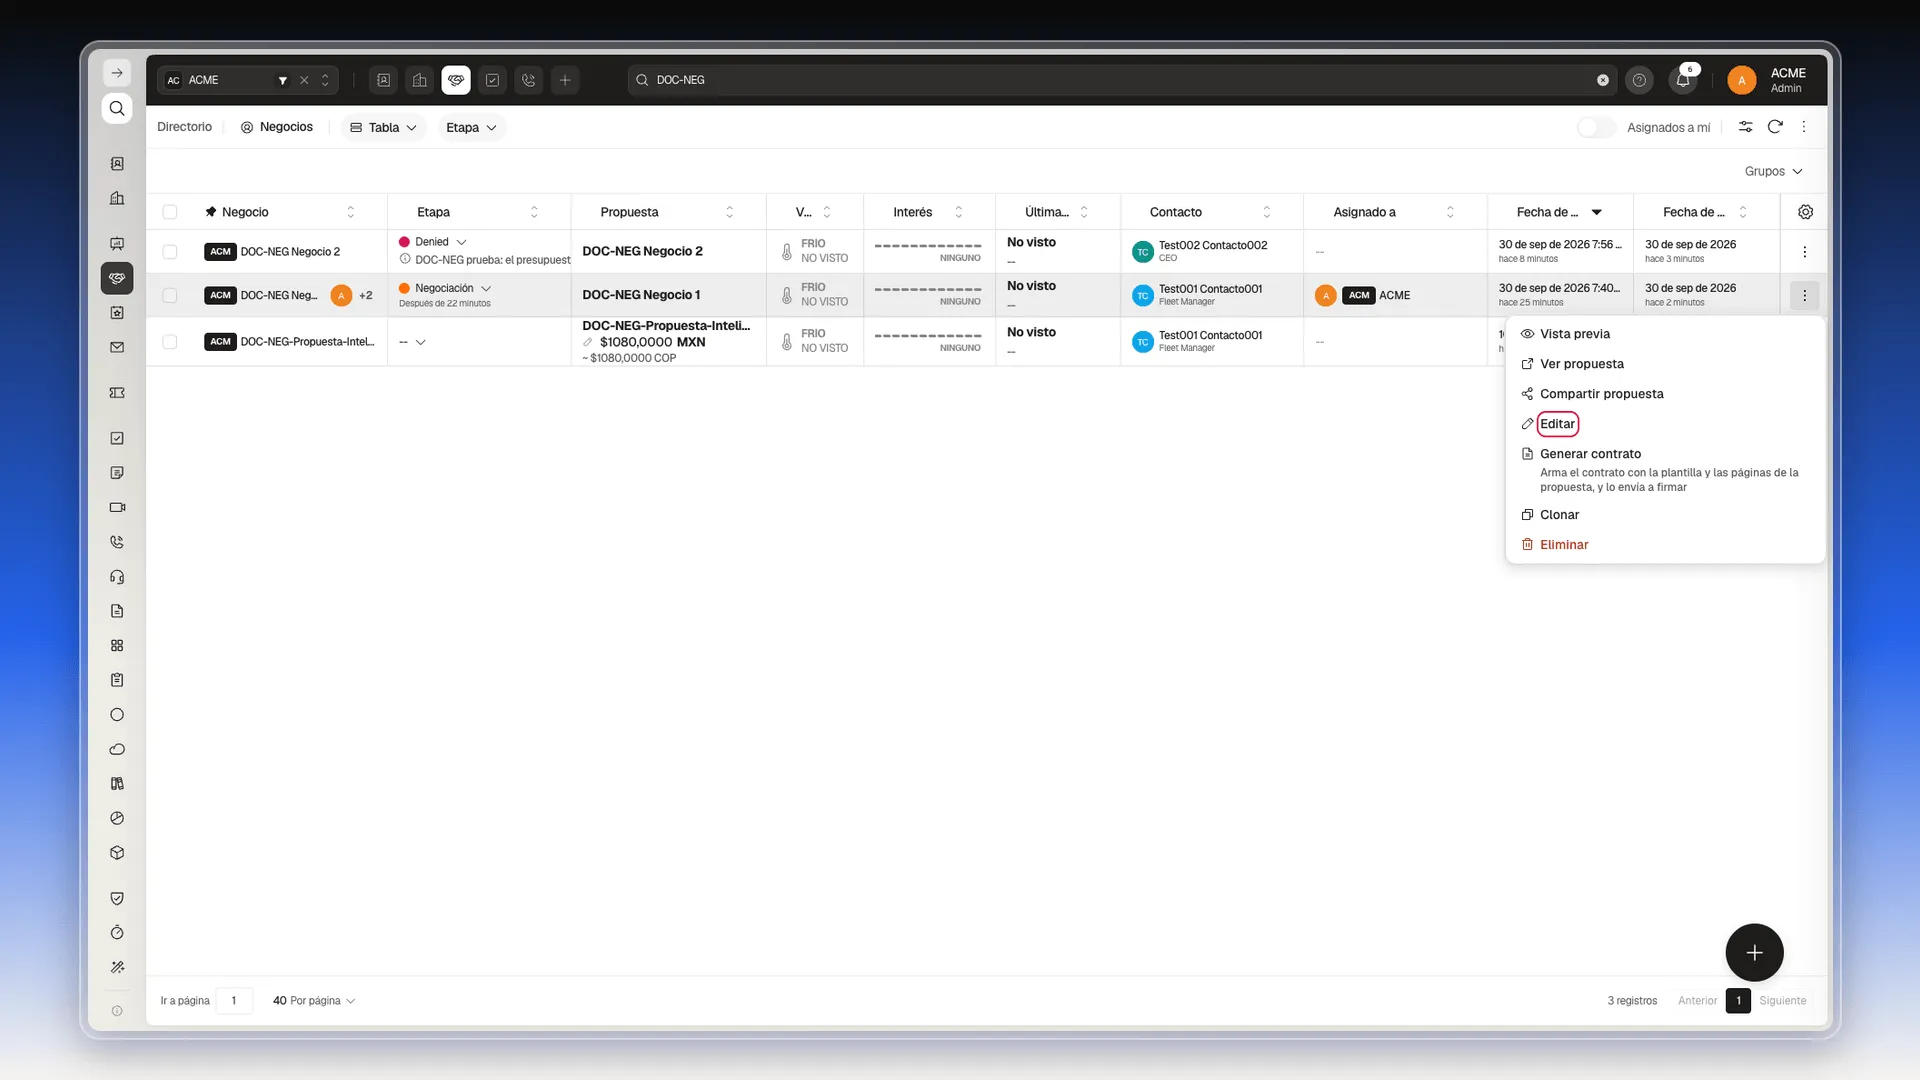Open the Denied stage dropdown
This screenshot has height=1080, width=1920.
click(x=461, y=242)
